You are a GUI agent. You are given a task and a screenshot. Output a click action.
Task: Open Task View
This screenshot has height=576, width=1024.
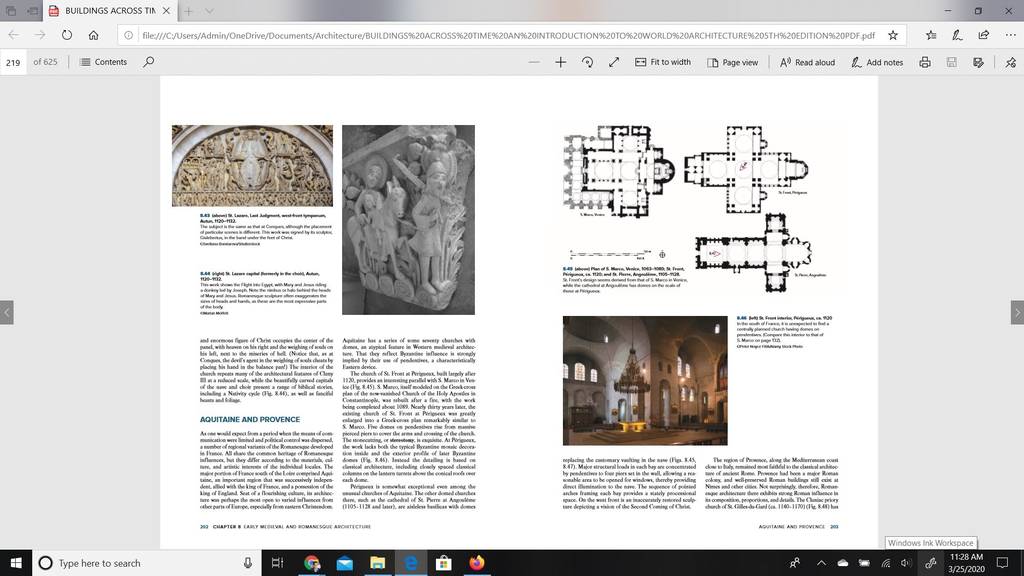278,563
